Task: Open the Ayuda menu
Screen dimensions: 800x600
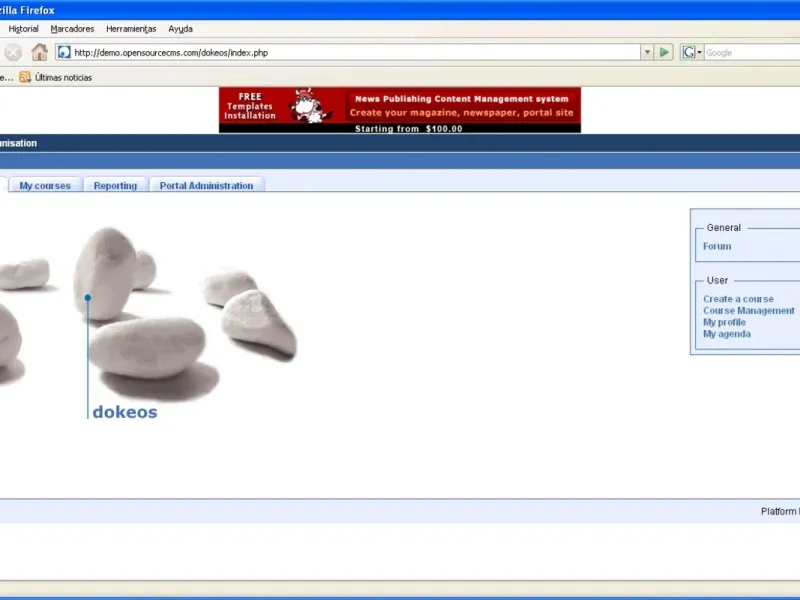Action: click(180, 29)
